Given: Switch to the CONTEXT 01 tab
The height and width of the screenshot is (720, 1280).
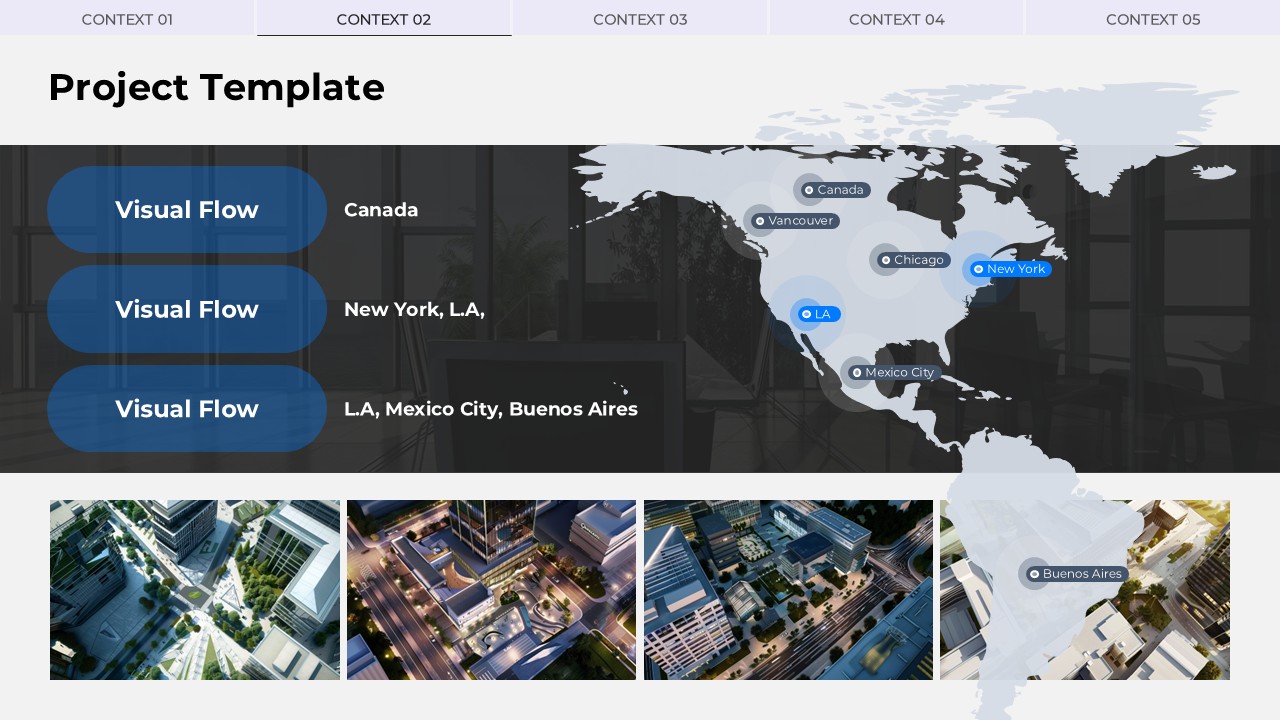Looking at the screenshot, I should (127, 19).
